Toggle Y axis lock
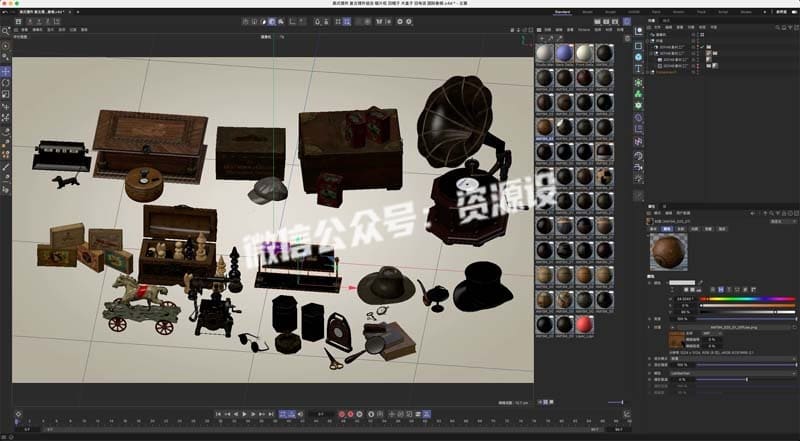Image resolution: width=800 pixels, height=441 pixels. [39, 21]
